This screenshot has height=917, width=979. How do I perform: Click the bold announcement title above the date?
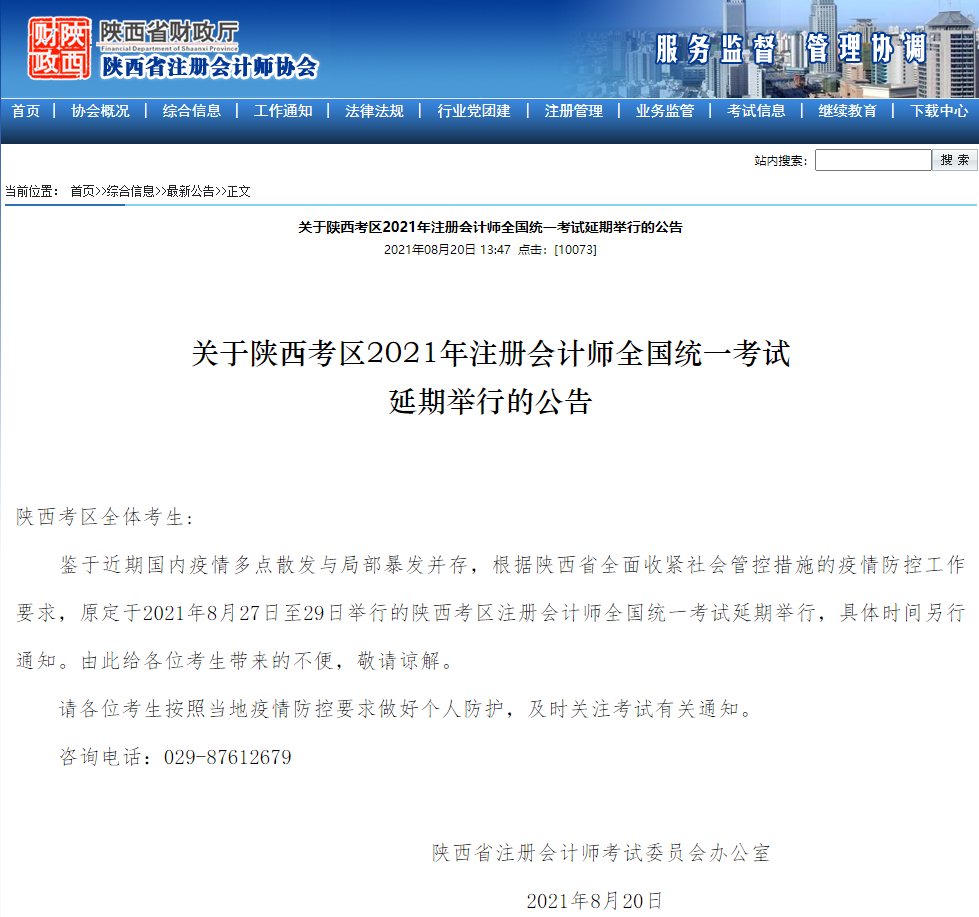tap(490, 228)
